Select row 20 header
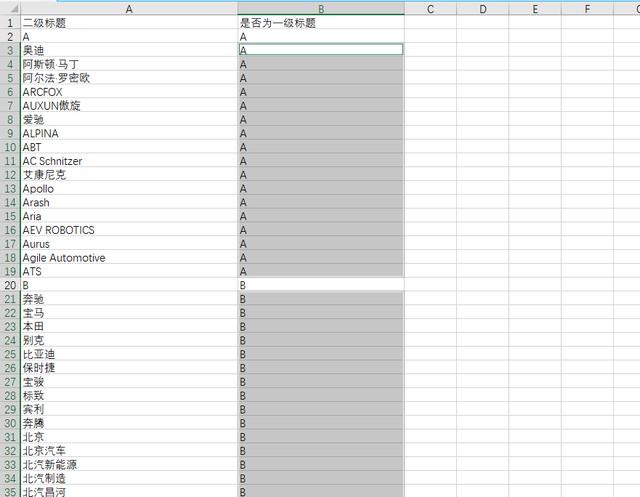 [x=10, y=285]
